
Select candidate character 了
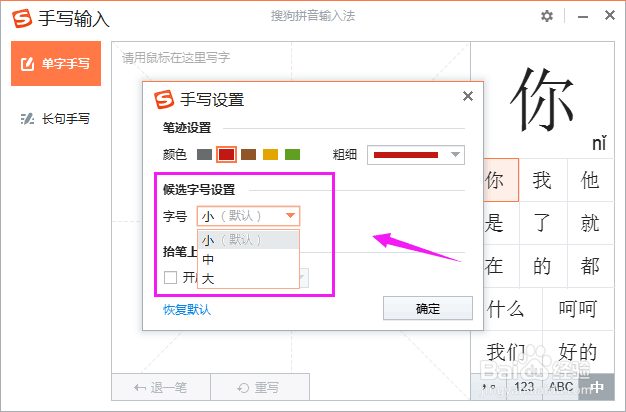(x=543, y=223)
